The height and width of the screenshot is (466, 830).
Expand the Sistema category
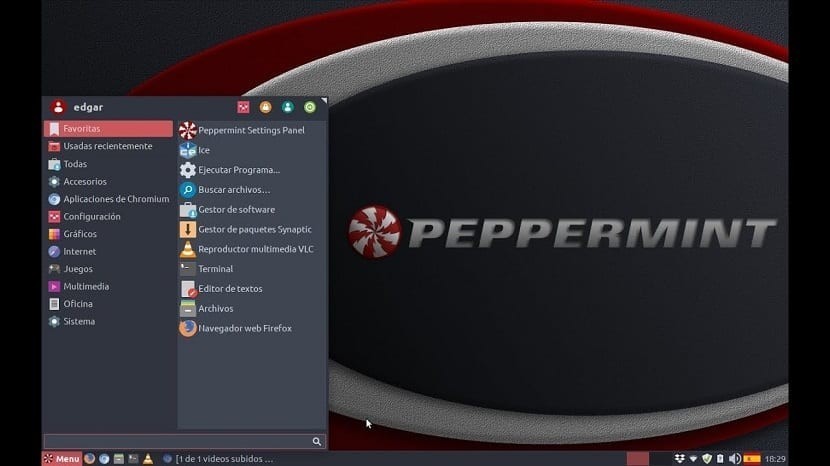[79, 321]
